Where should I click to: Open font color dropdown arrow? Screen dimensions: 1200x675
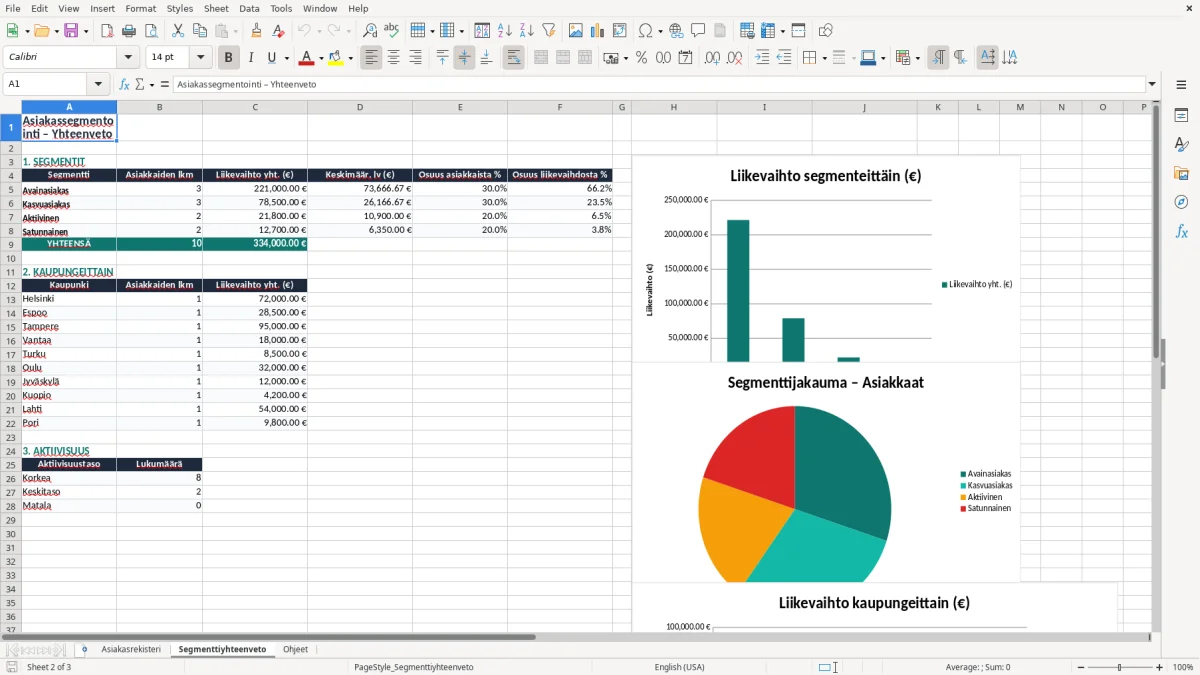[x=321, y=58]
